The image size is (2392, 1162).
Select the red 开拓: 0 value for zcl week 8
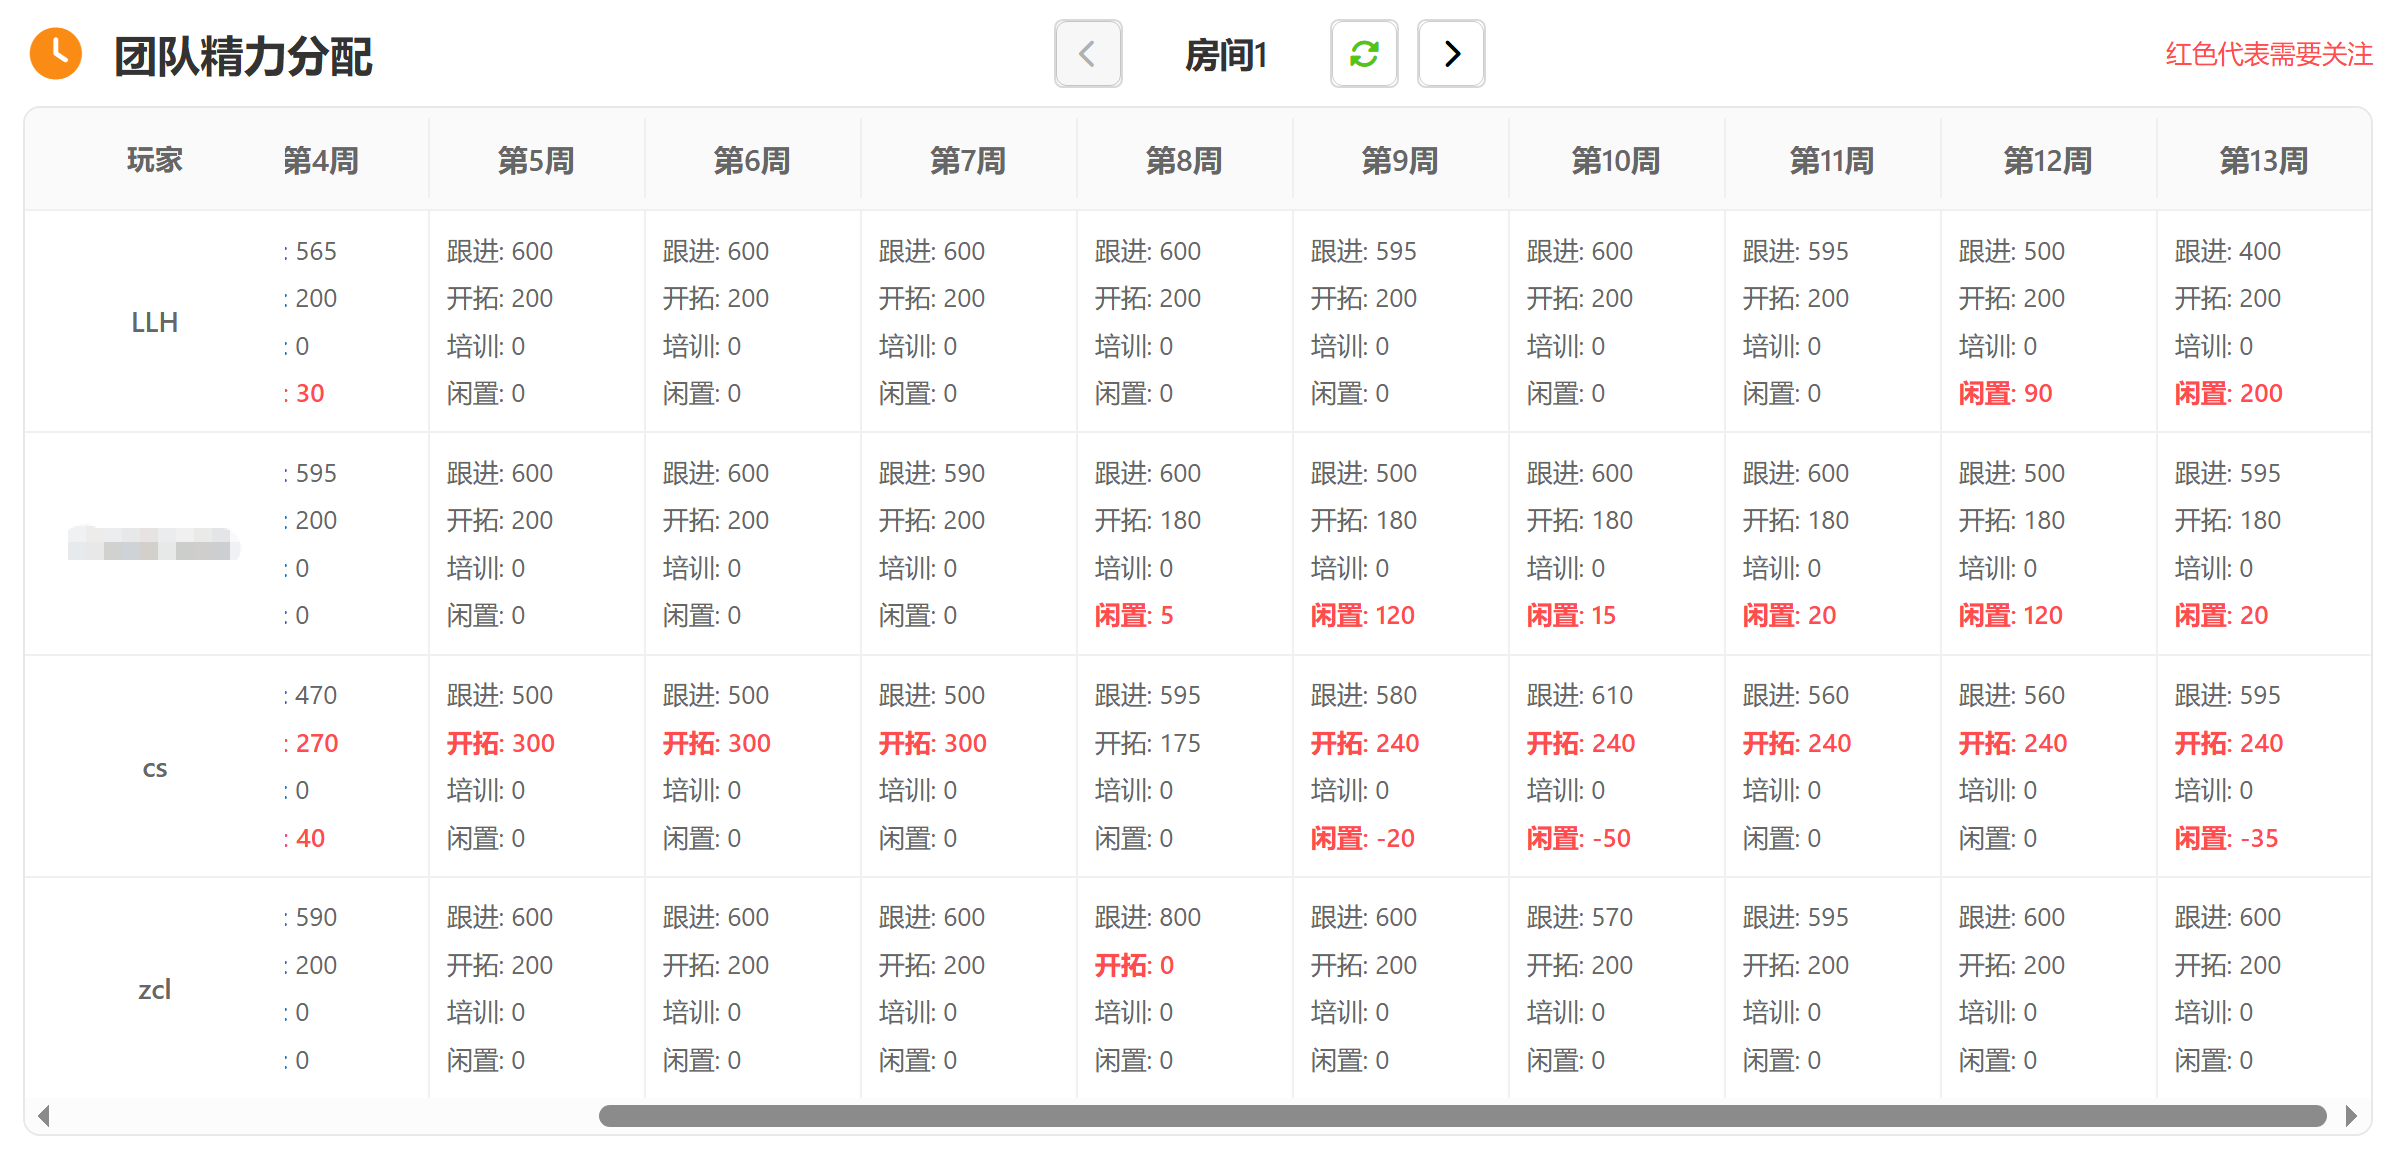(x=1133, y=965)
